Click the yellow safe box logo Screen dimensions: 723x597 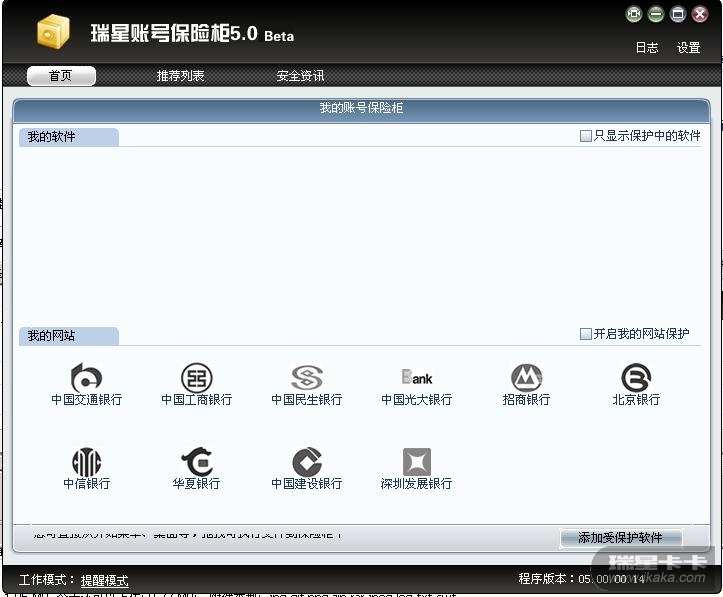pos(53,31)
